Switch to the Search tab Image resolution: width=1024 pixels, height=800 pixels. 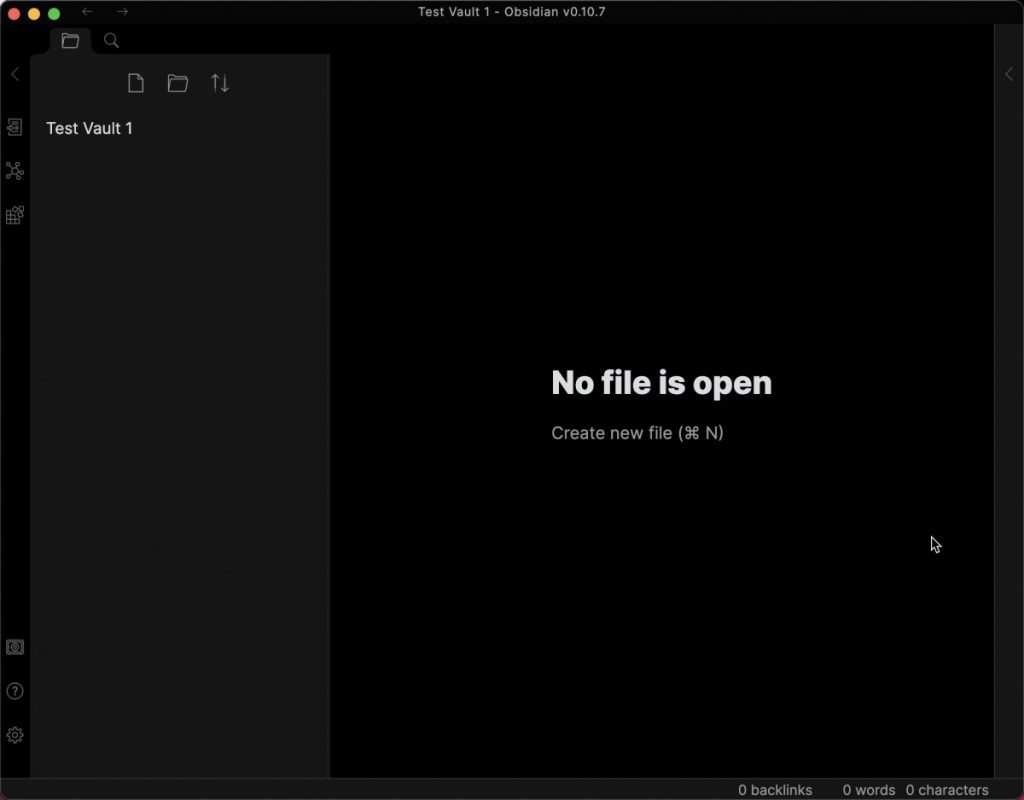pos(111,40)
